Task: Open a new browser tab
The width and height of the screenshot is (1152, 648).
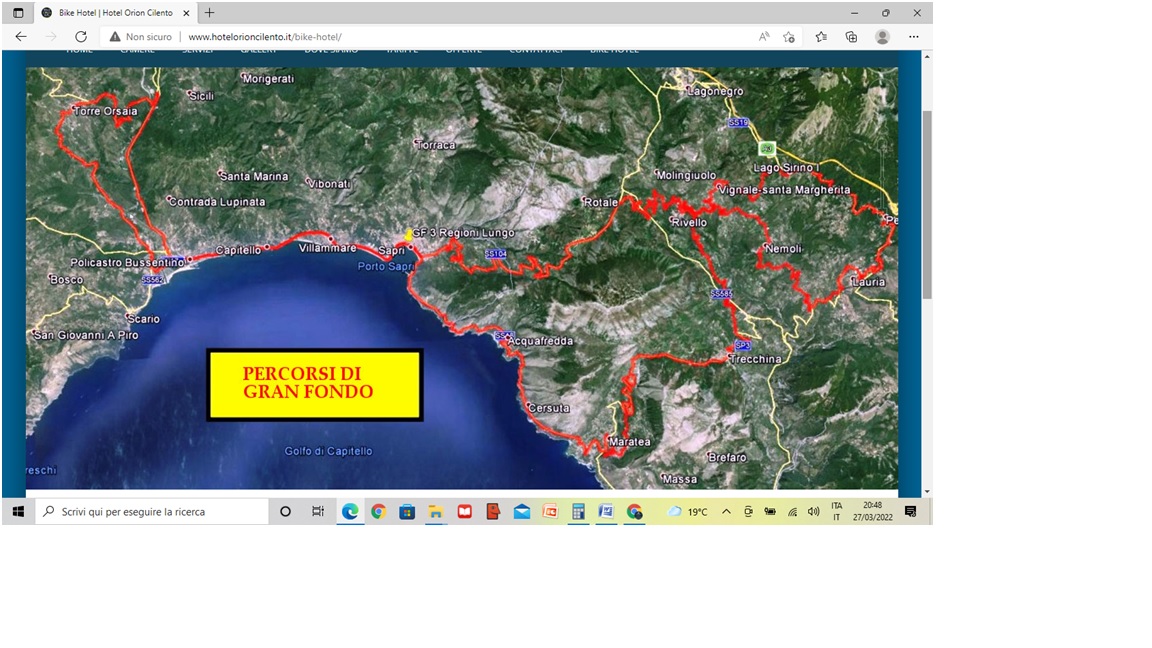Action: point(209,13)
